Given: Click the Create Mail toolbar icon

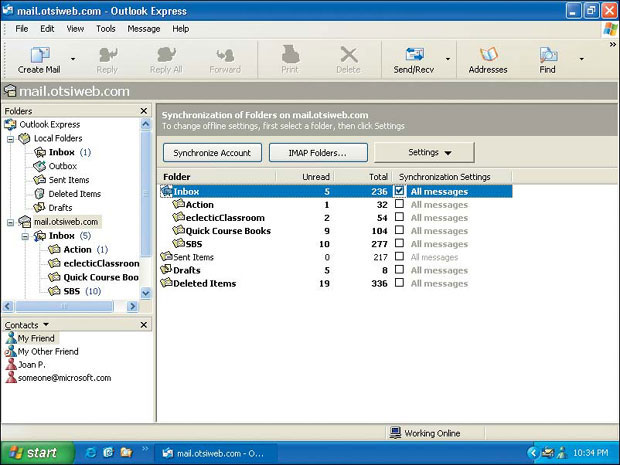Looking at the screenshot, I should point(40,55).
